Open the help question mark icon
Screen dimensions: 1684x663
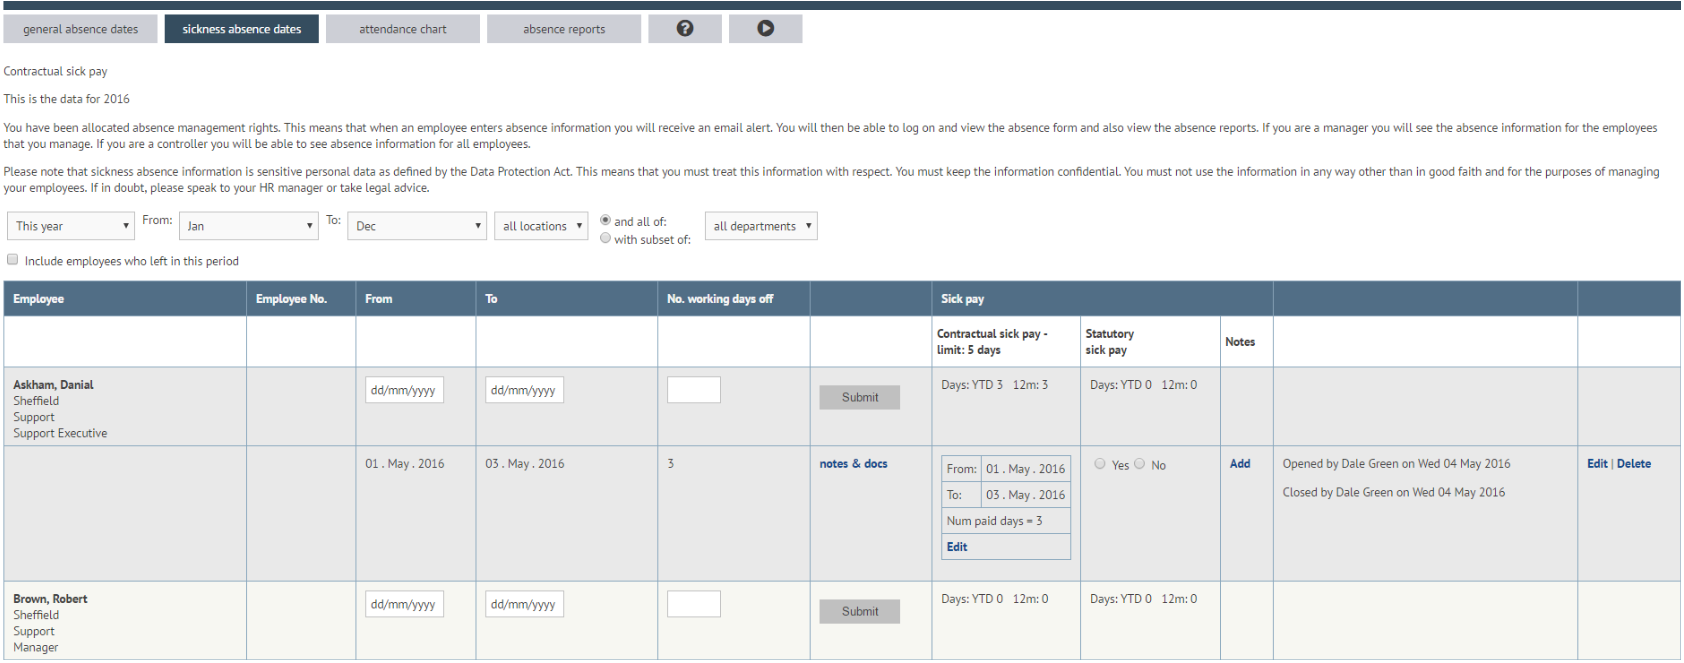click(x=685, y=29)
